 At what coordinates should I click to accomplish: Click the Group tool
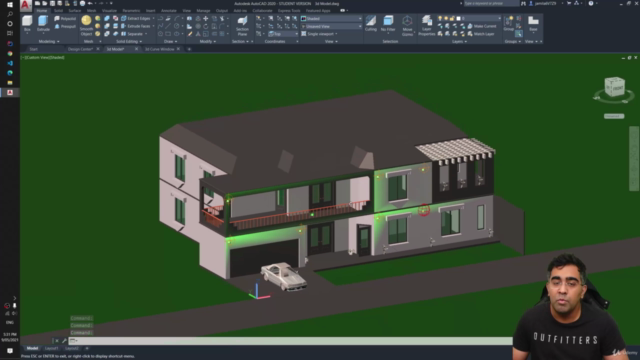coord(509,24)
